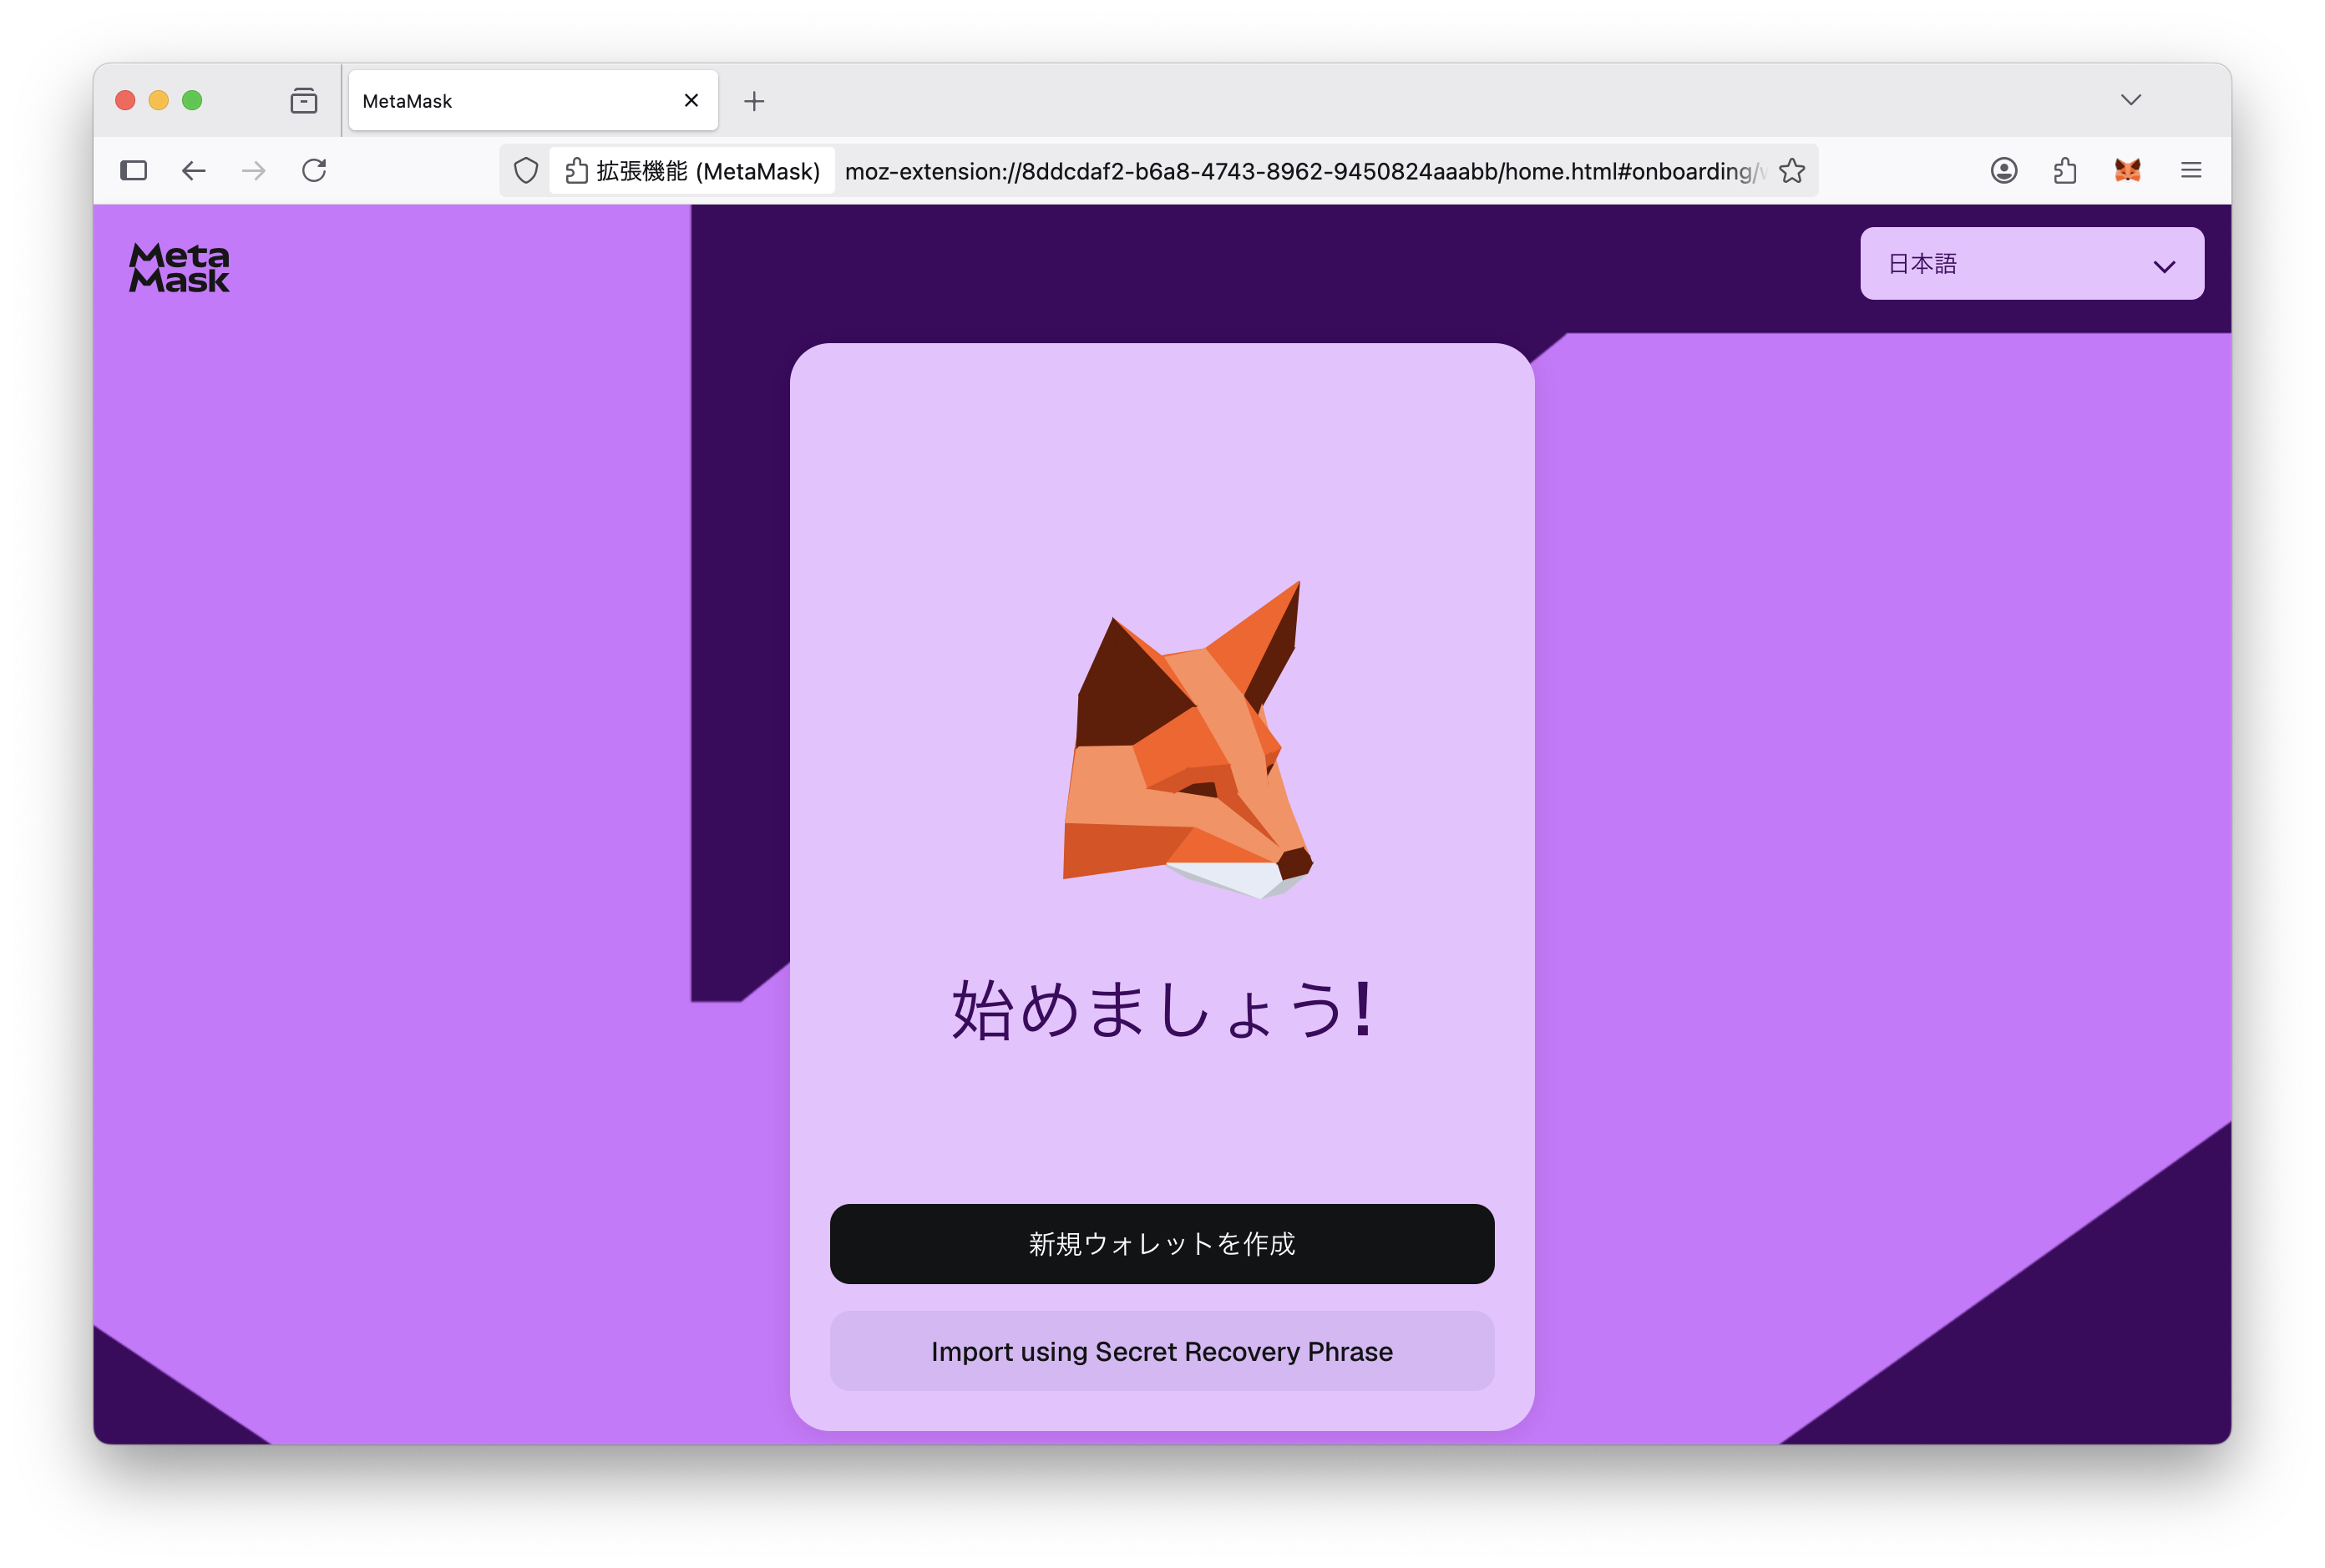
Task: Reload the current page
Action: tap(314, 171)
